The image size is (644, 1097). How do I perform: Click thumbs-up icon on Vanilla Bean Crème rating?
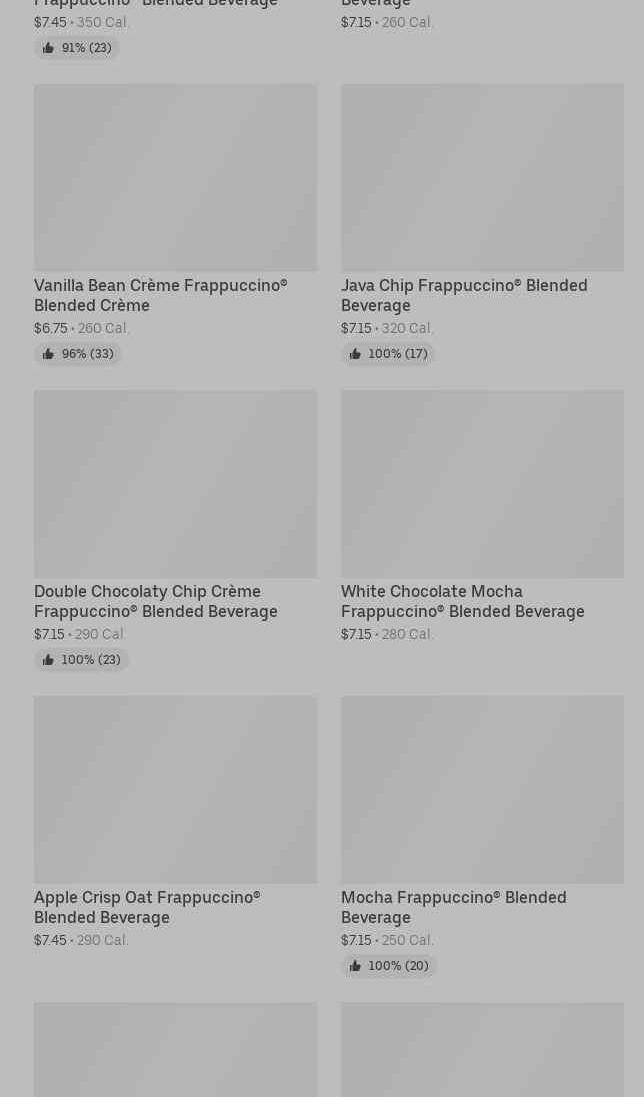[x=48, y=354]
